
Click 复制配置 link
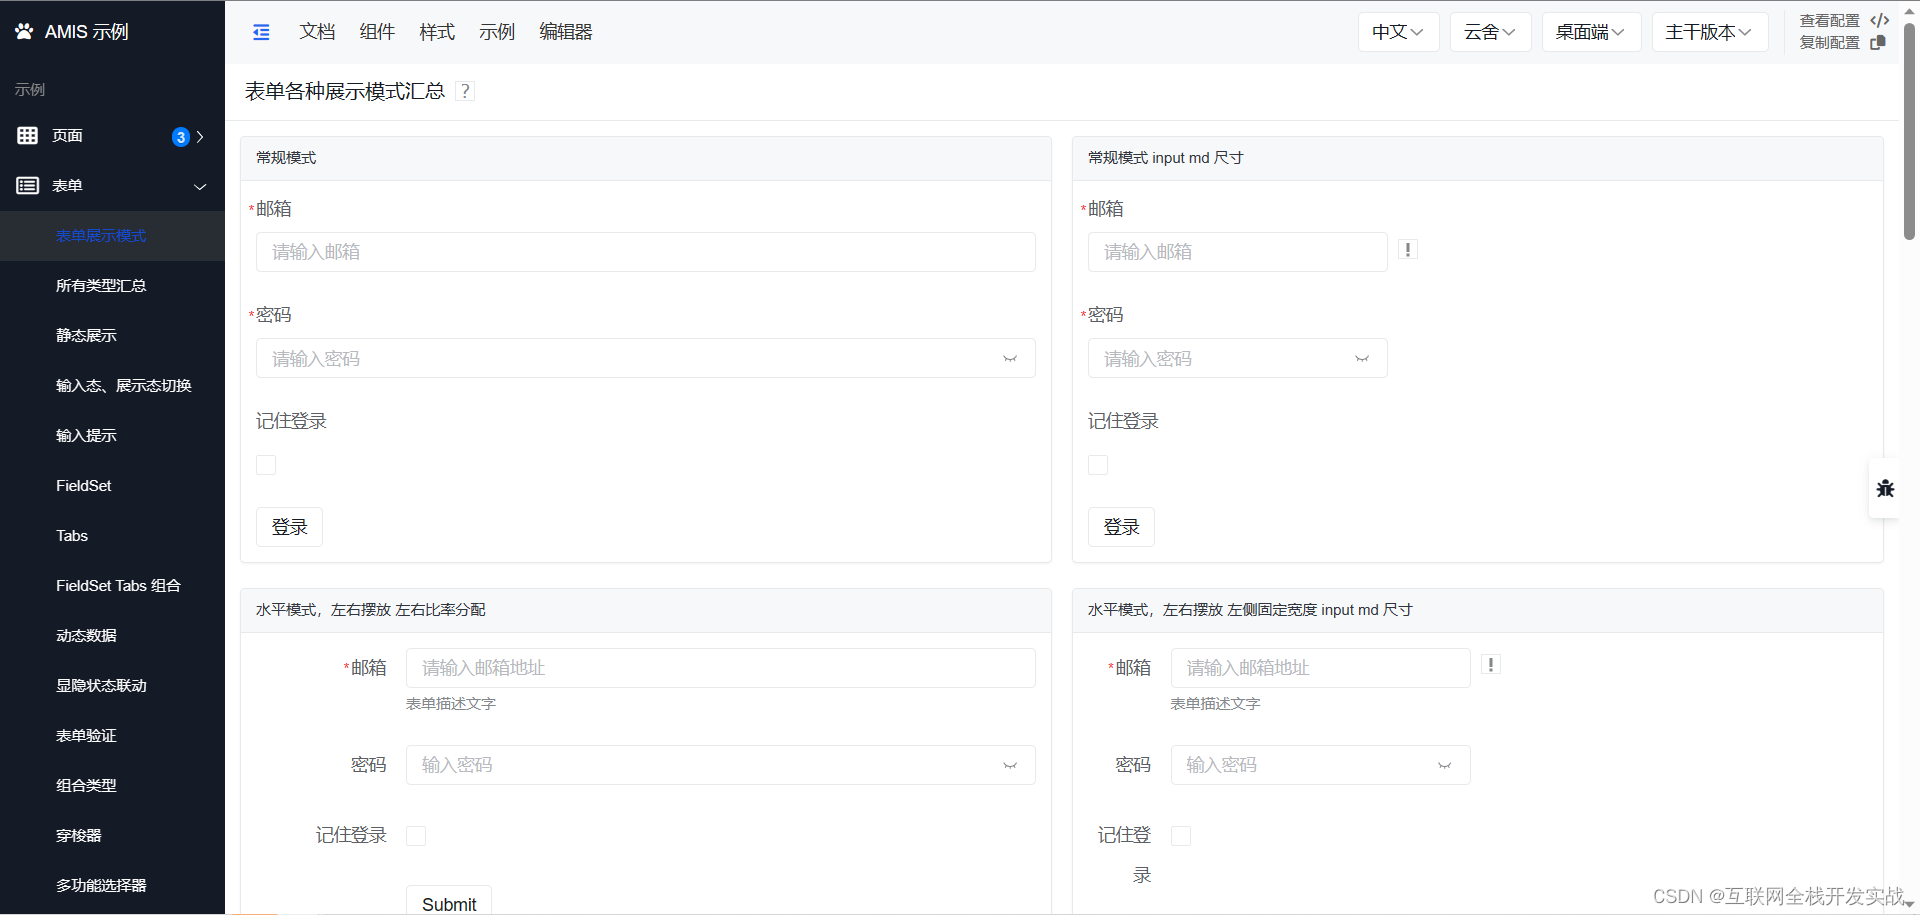tap(1830, 42)
